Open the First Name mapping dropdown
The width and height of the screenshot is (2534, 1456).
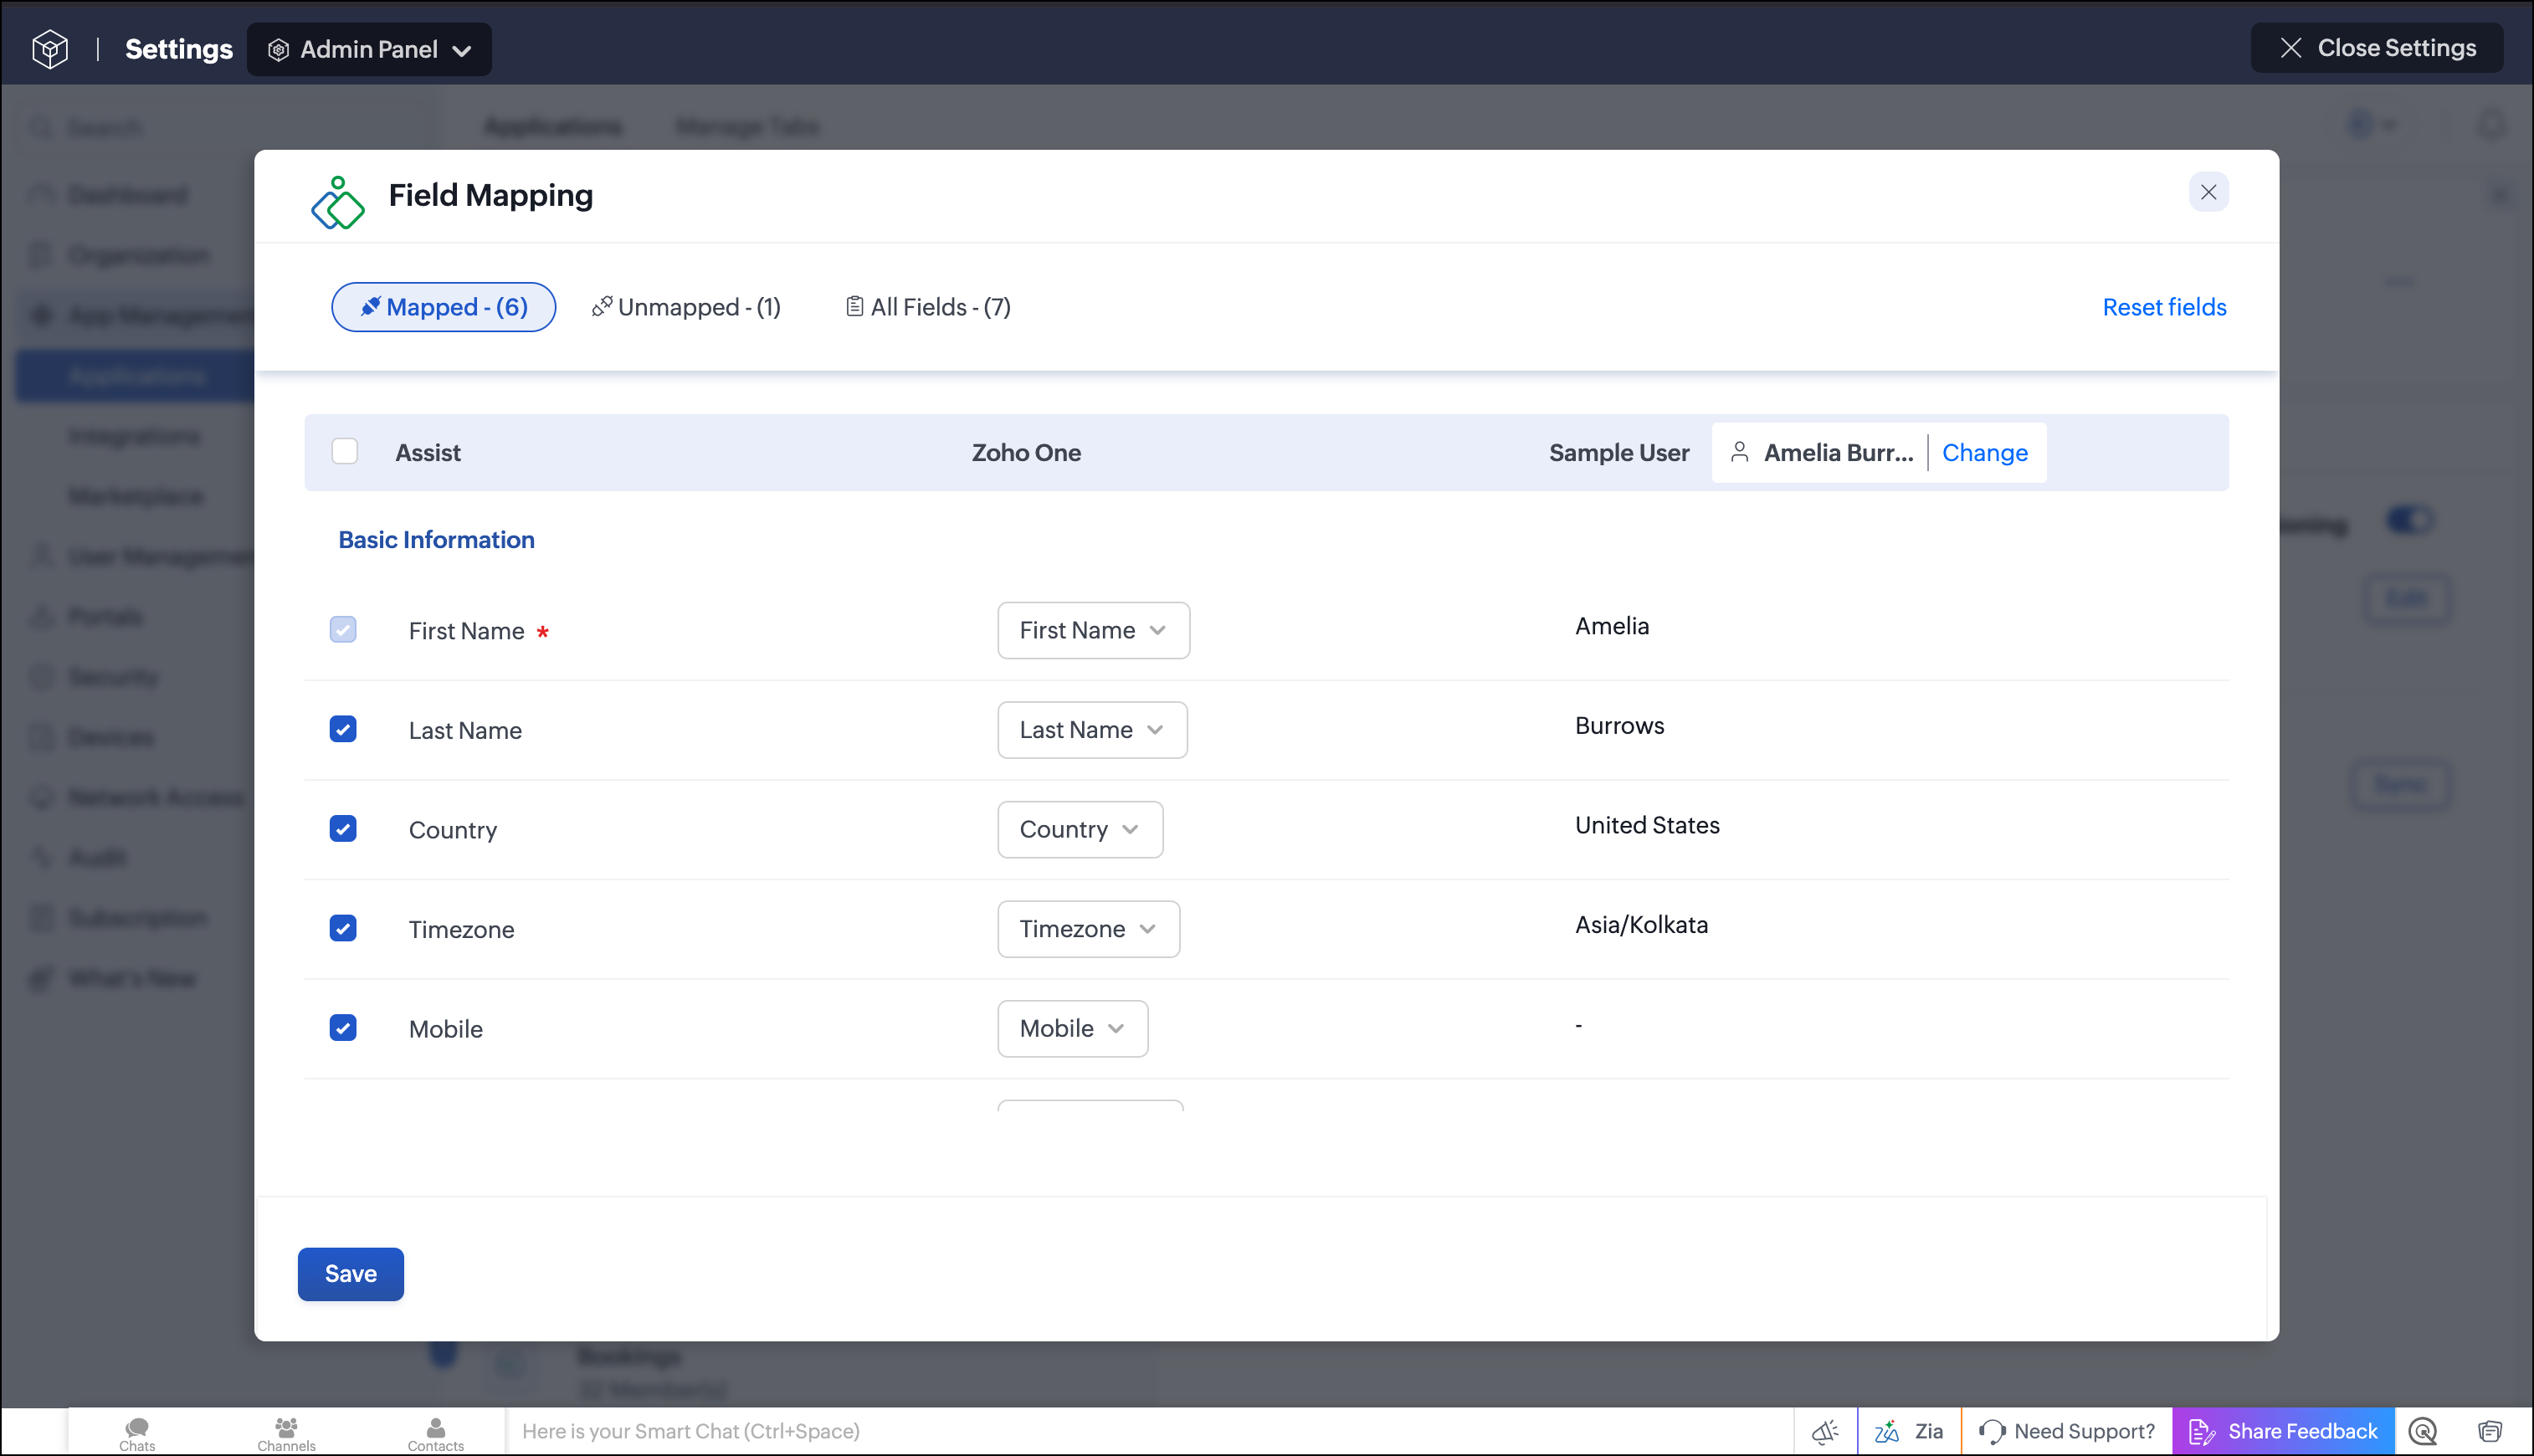coord(1093,630)
